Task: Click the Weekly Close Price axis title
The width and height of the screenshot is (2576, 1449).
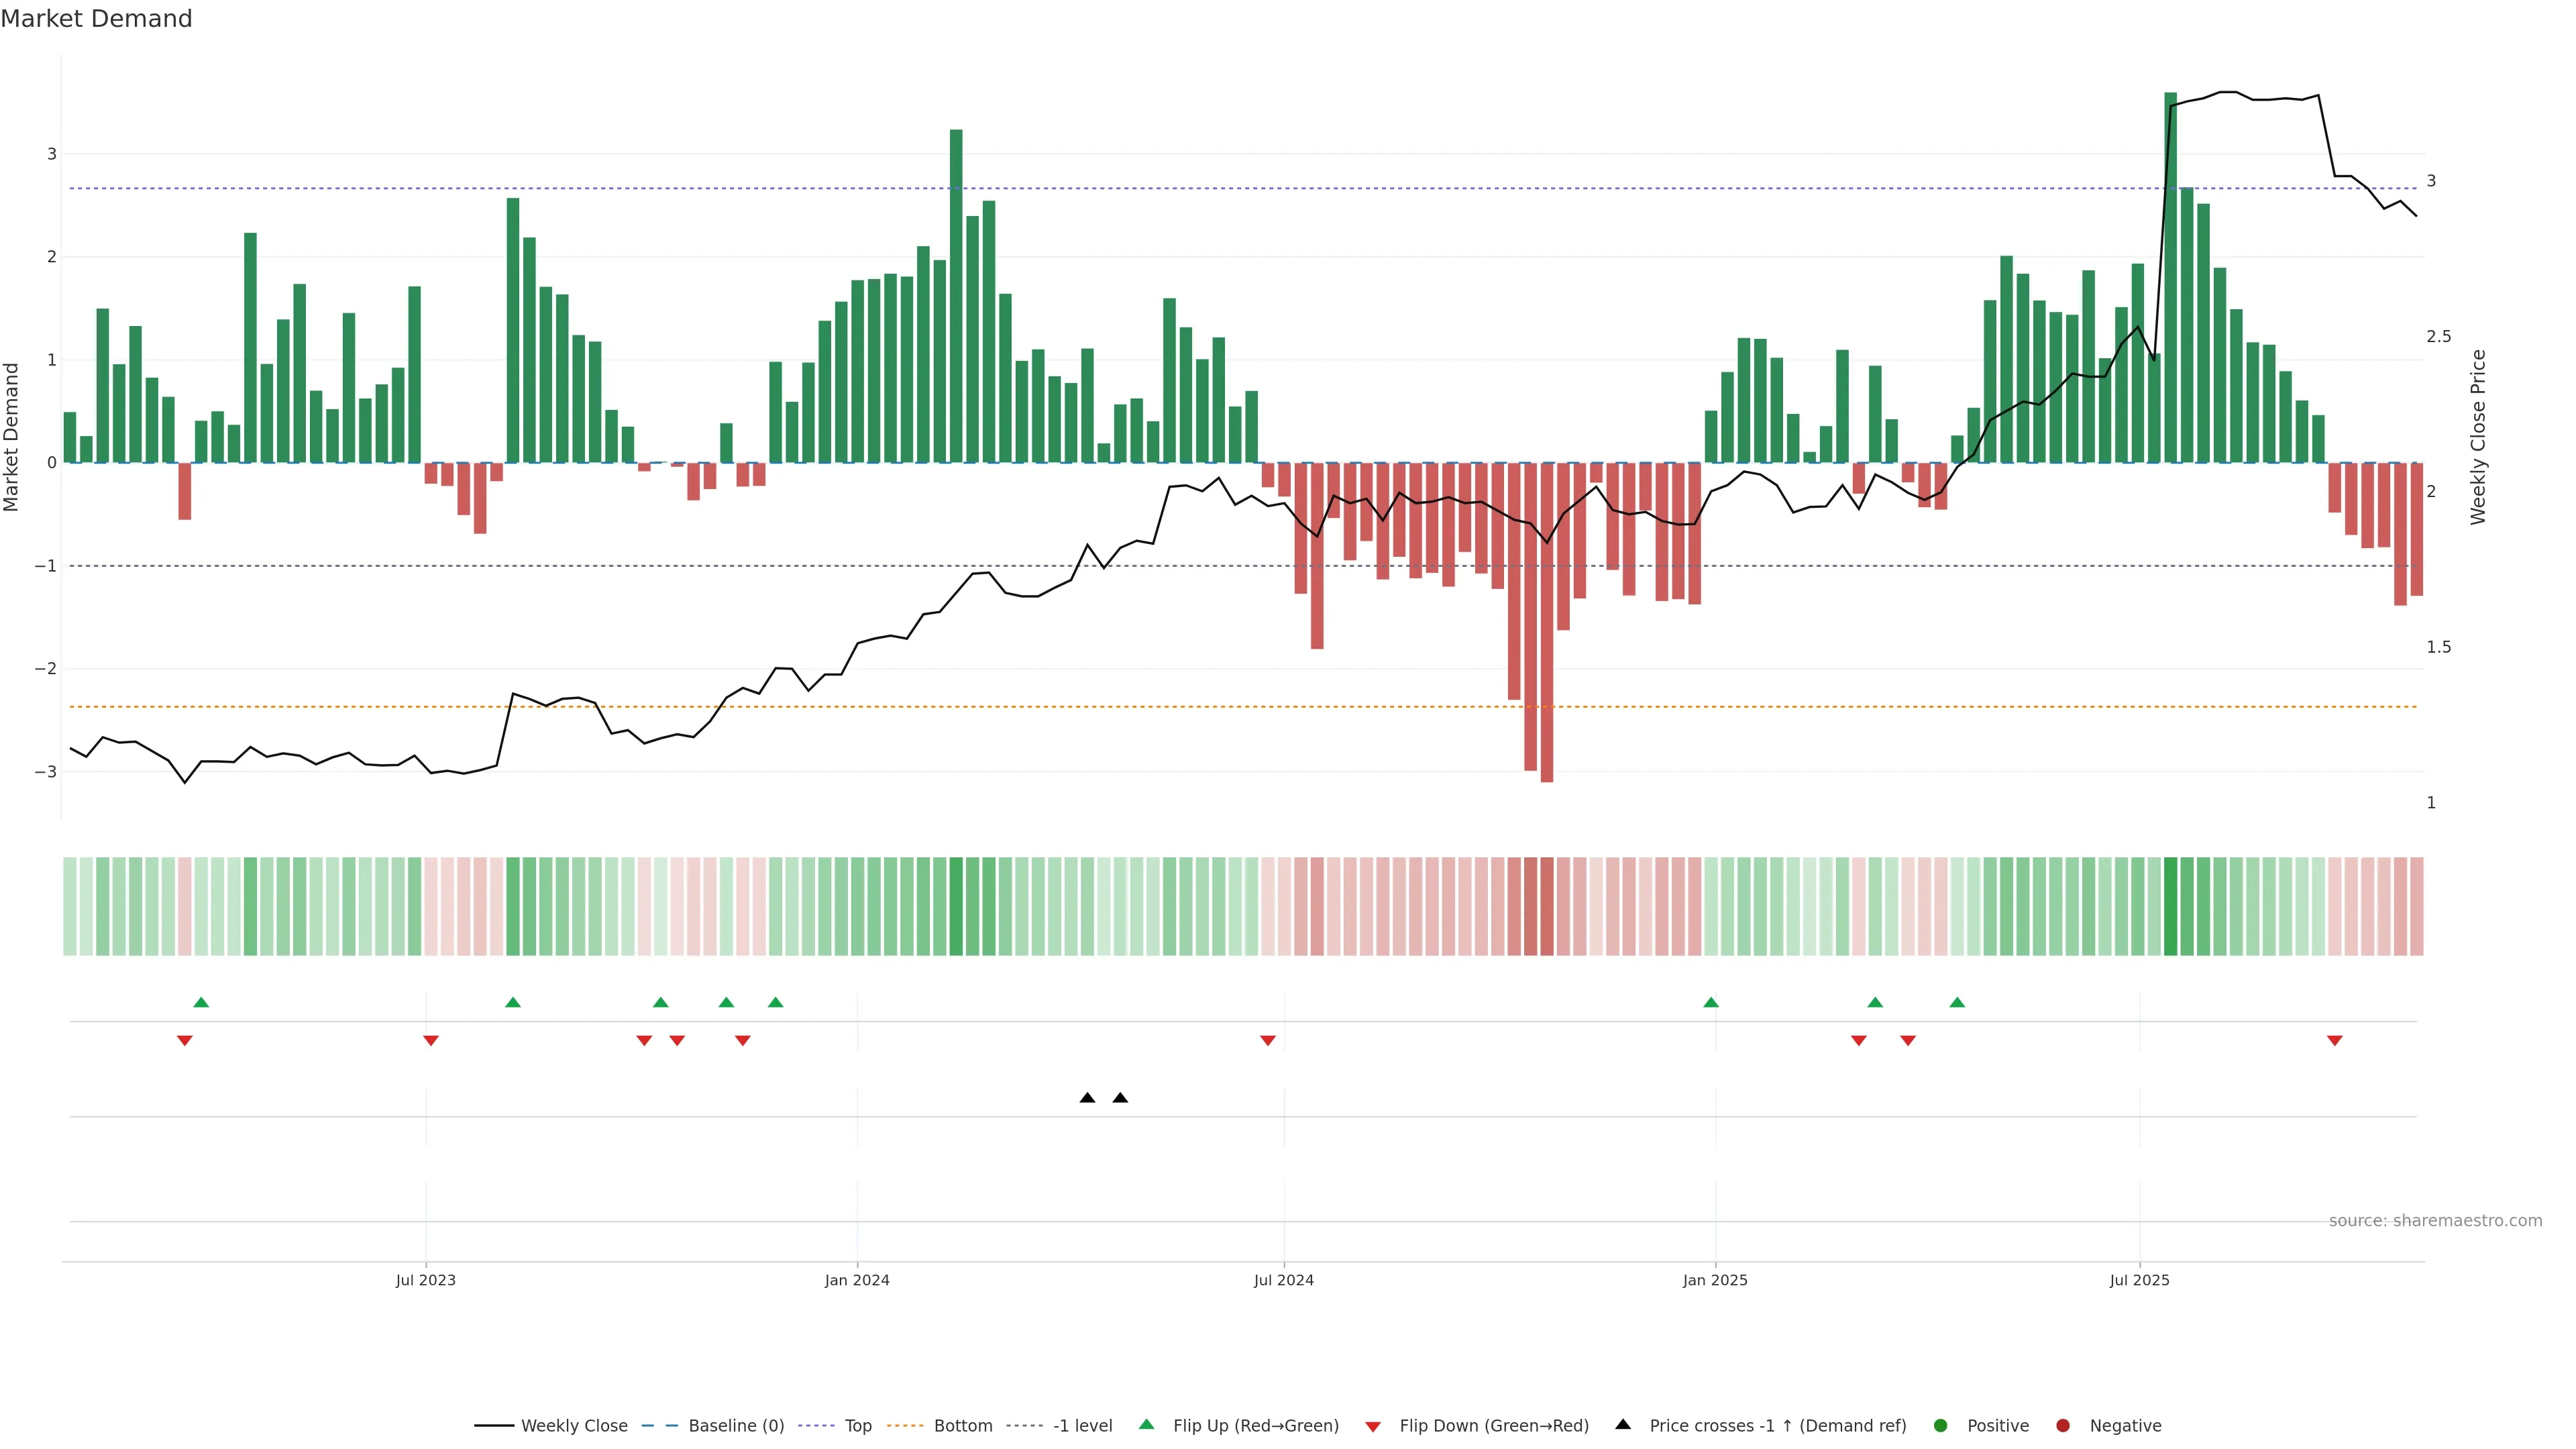Action: pyautogui.click(x=2478, y=437)
